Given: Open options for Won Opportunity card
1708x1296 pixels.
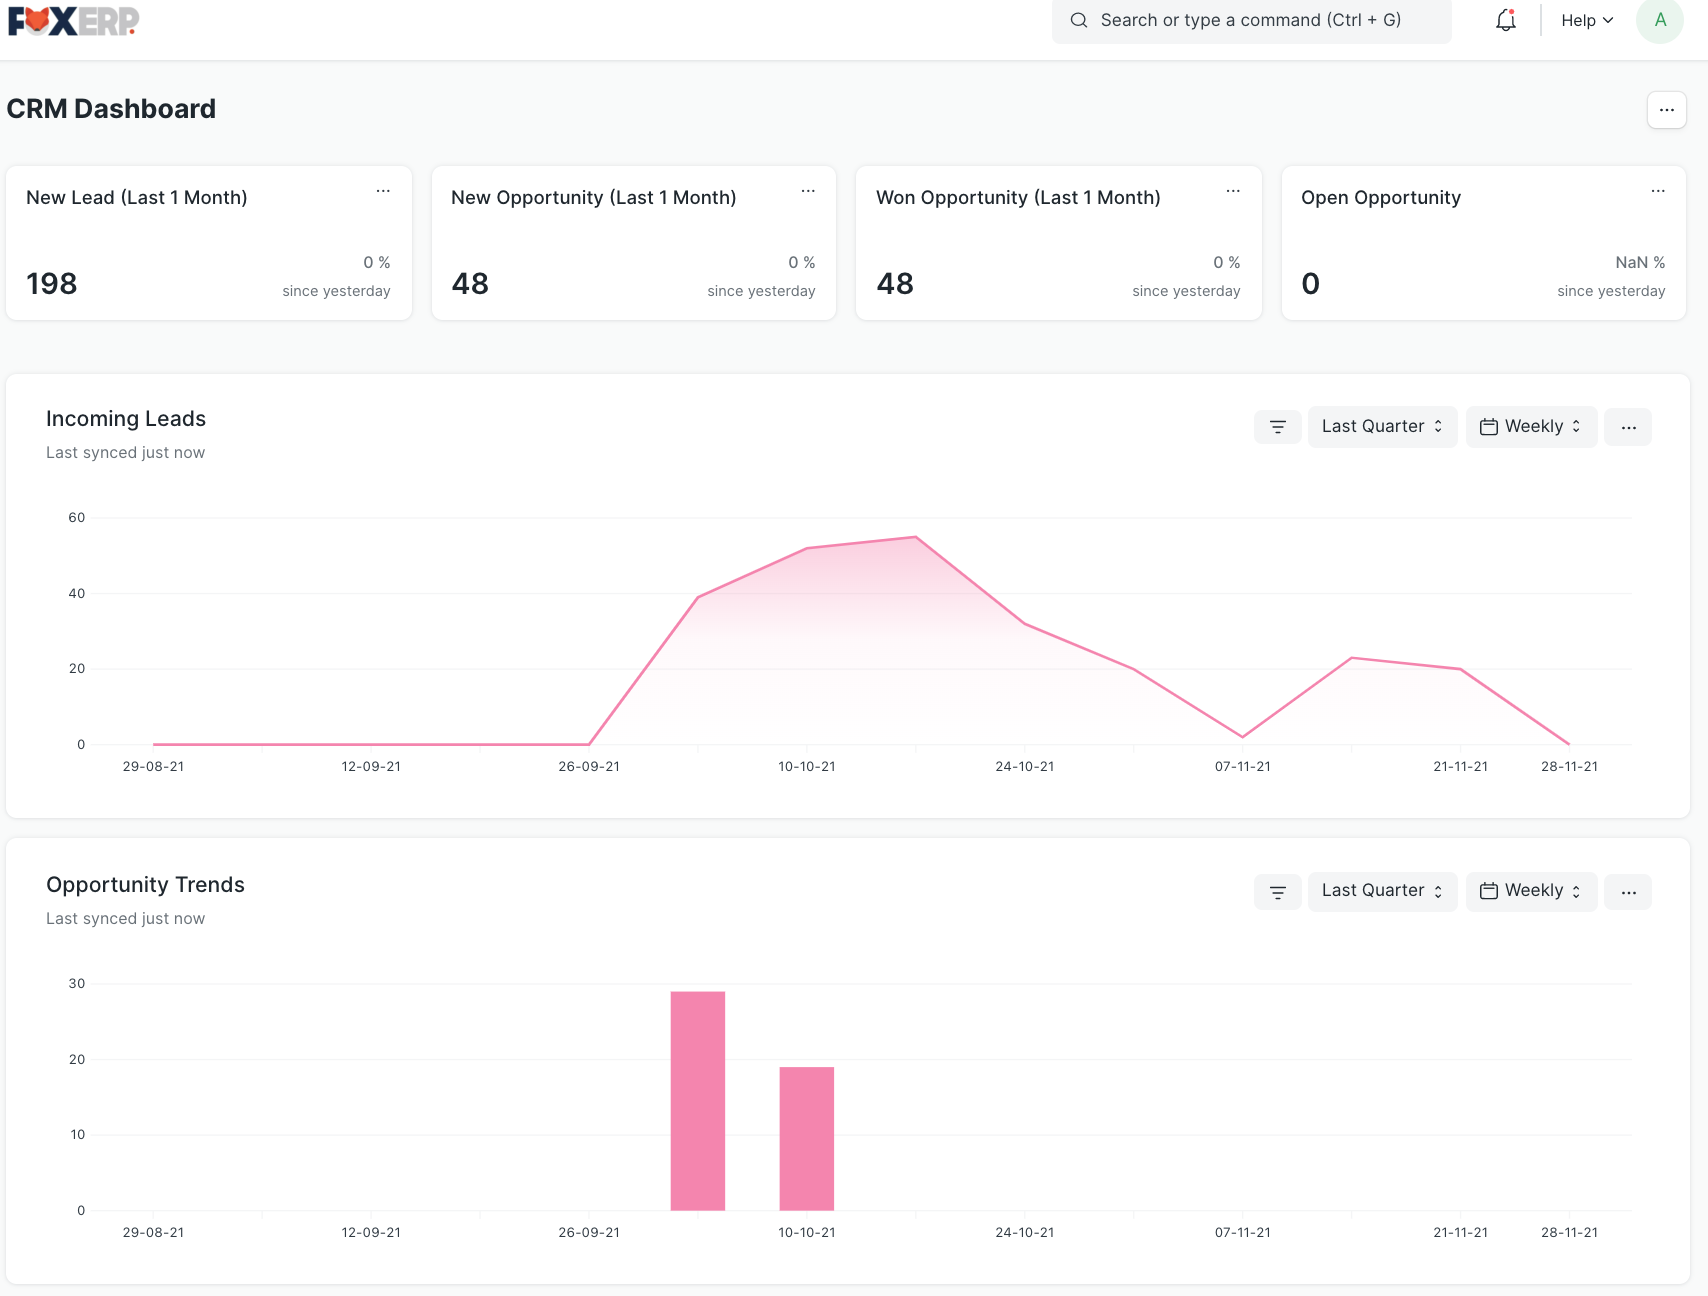Looking at the screenshot, I should coord(1233,191).
